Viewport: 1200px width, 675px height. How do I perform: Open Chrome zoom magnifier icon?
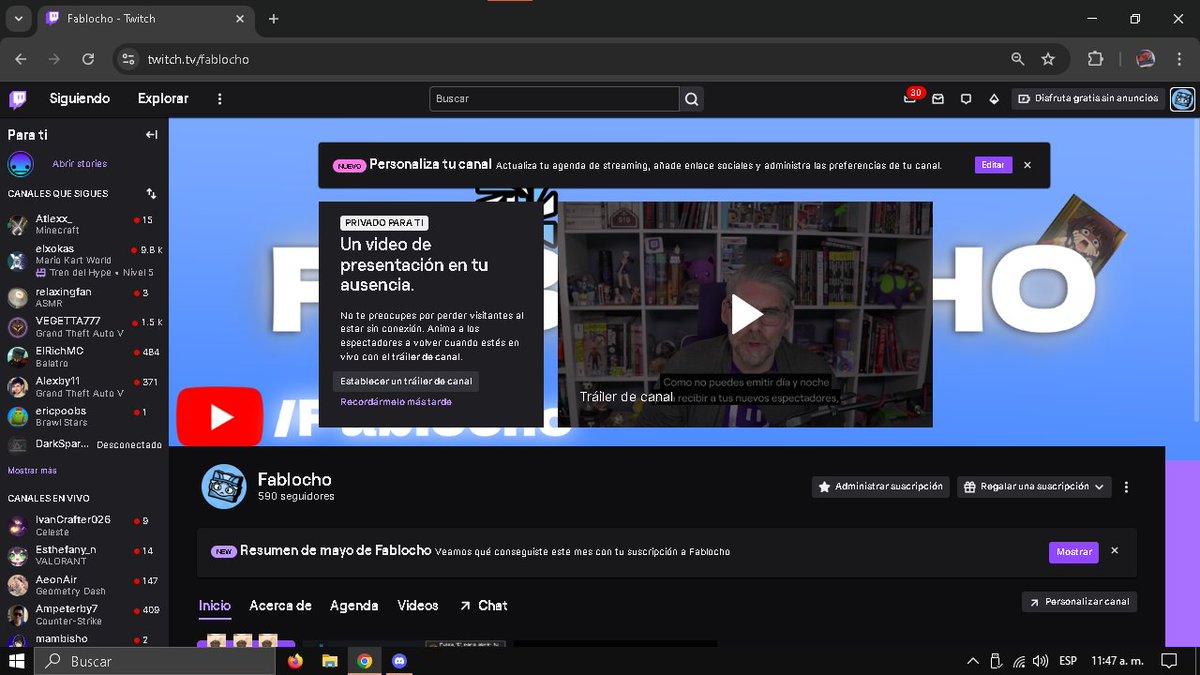click(1018, 59)
